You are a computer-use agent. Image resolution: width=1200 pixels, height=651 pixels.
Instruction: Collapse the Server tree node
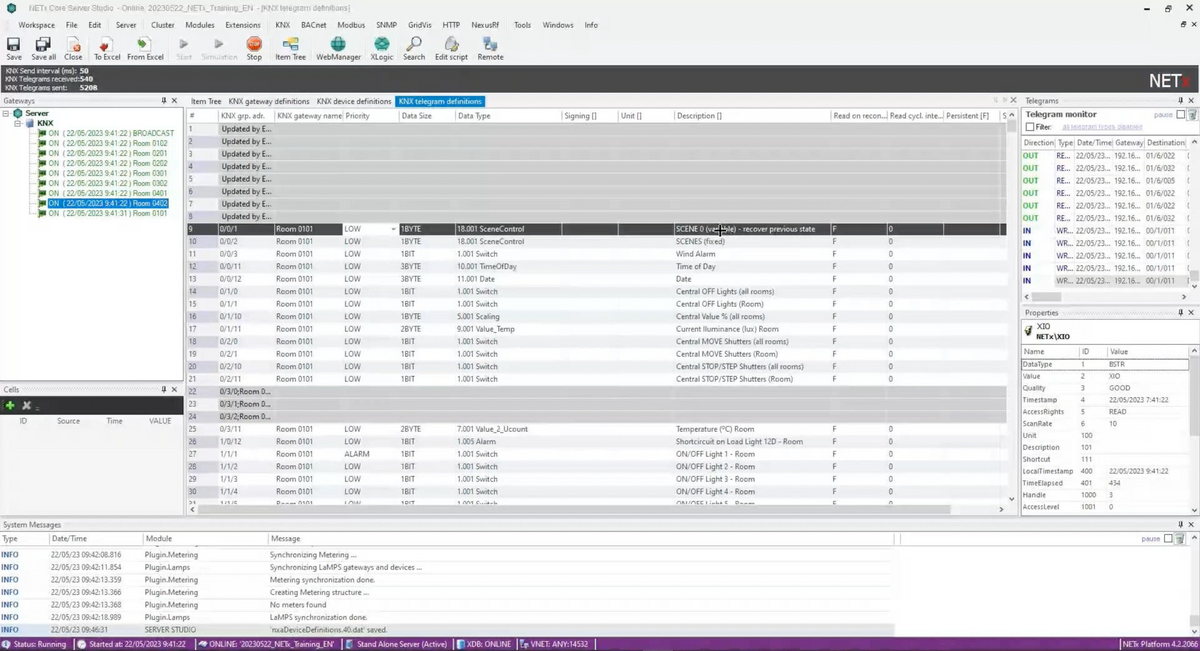click(x=6, y=113)
